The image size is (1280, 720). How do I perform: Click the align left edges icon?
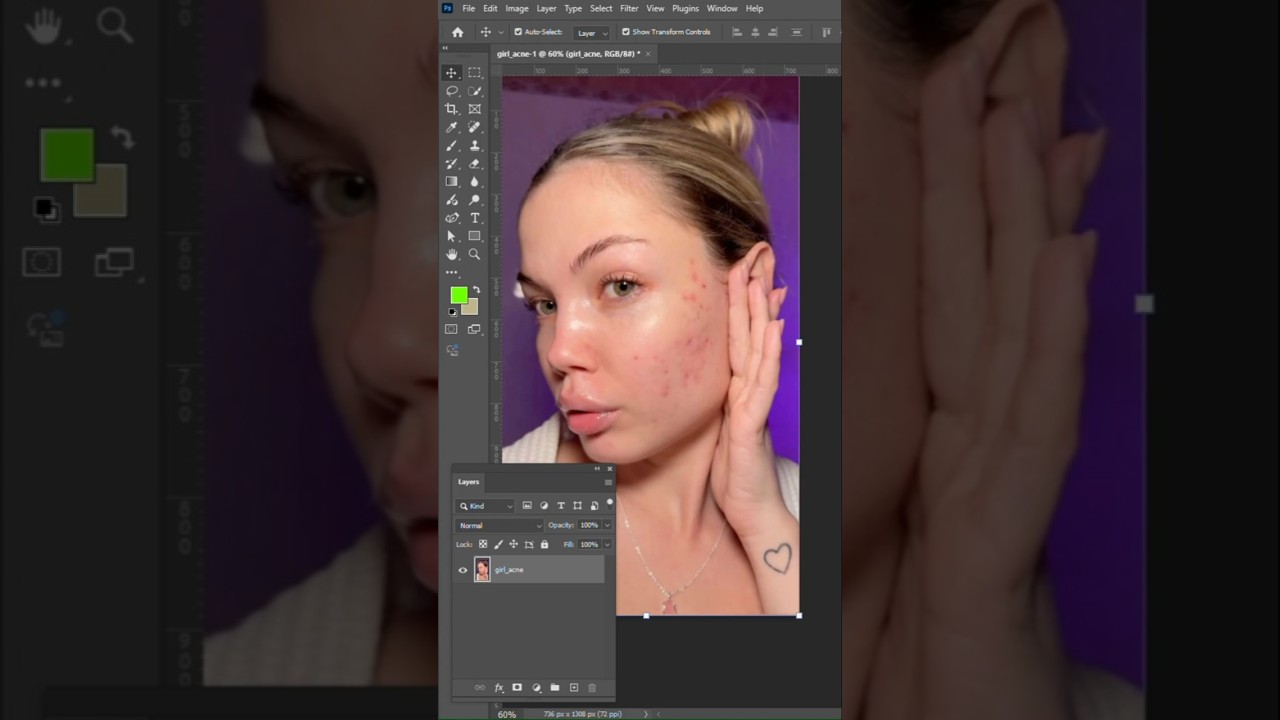pos(737,32)
